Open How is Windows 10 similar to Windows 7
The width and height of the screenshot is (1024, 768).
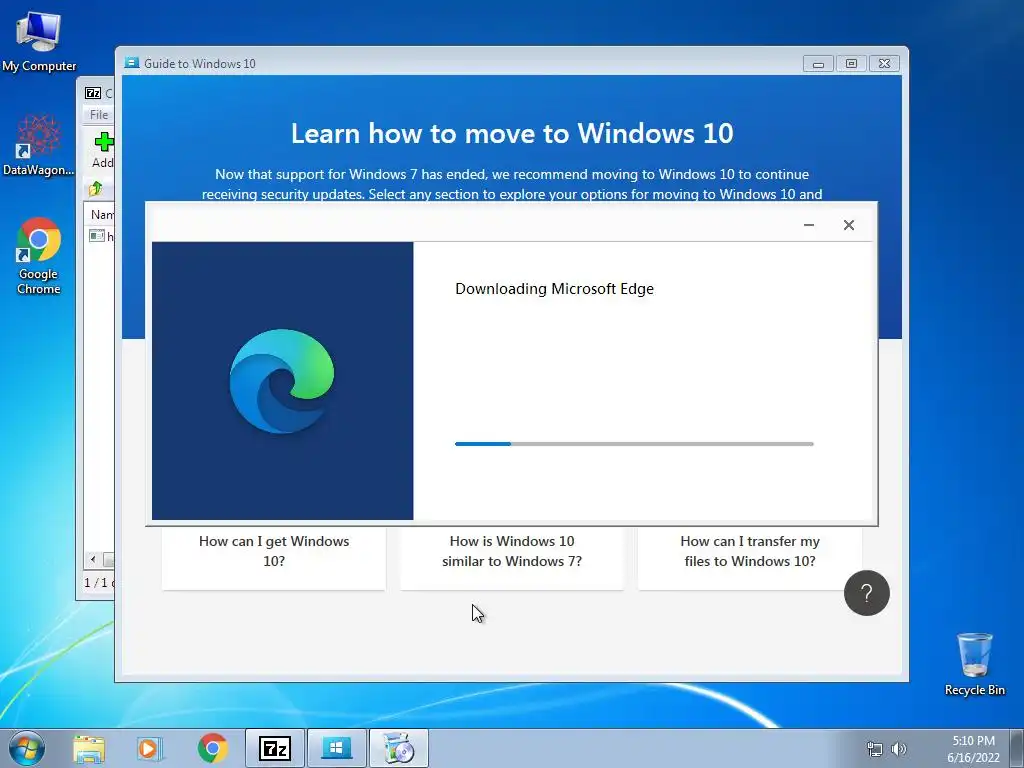(x=511, y=558)
